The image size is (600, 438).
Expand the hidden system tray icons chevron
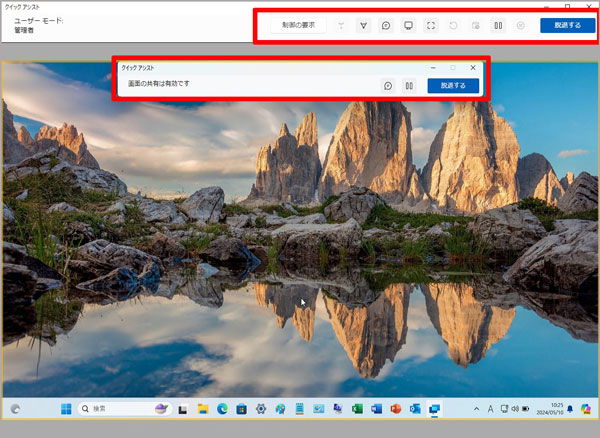[x=475, y=409]
